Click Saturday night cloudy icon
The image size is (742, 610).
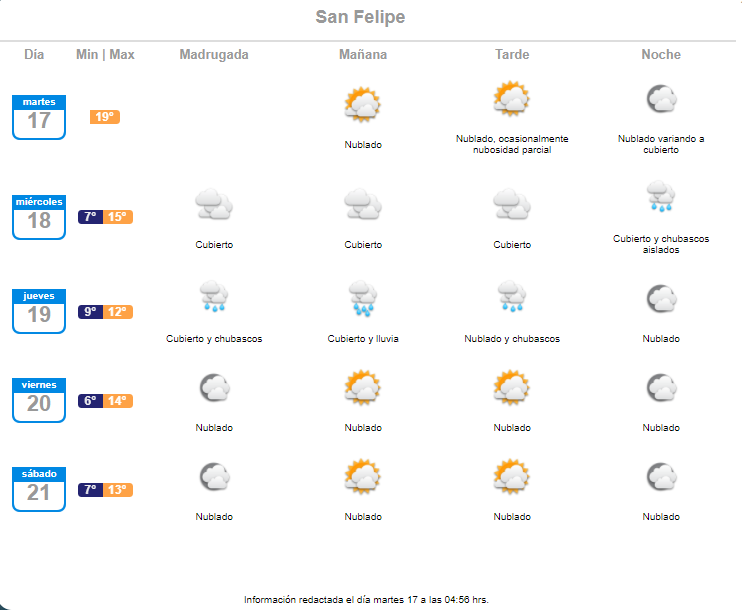[x=660, y=477]
